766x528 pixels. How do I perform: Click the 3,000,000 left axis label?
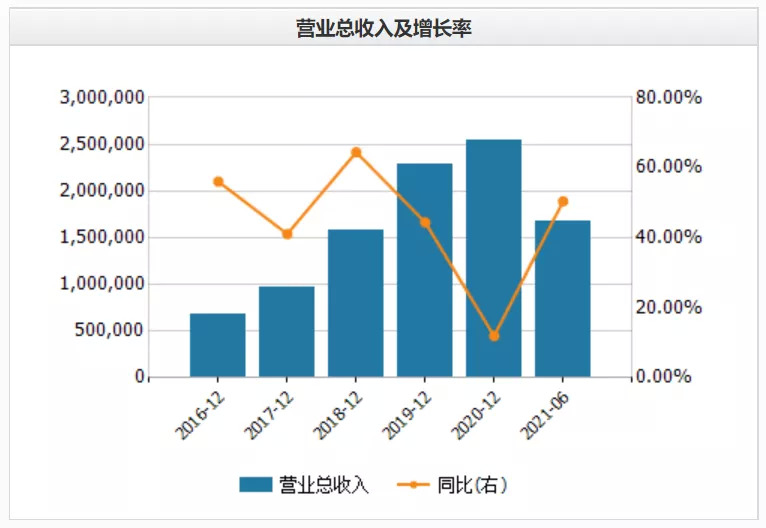pos(103,97)
